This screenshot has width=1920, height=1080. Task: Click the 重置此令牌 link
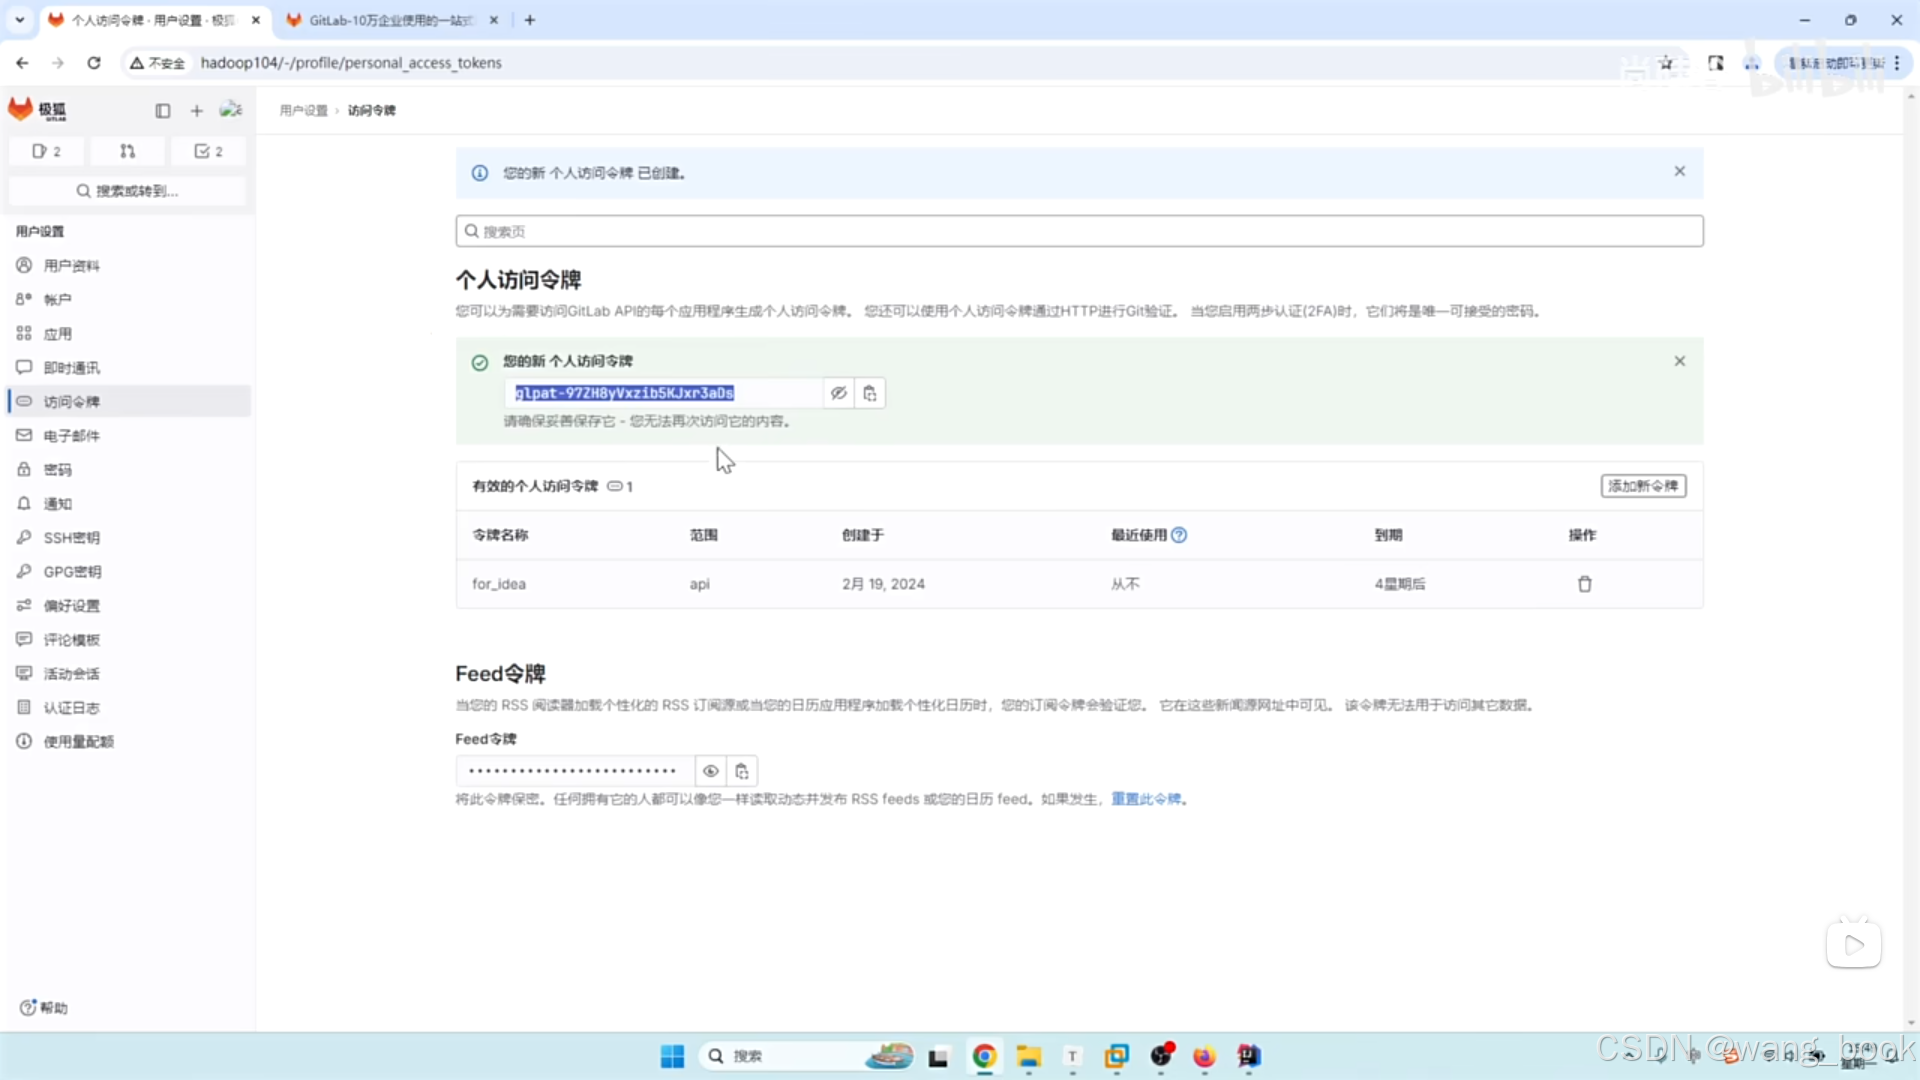tap(1146, 799)
